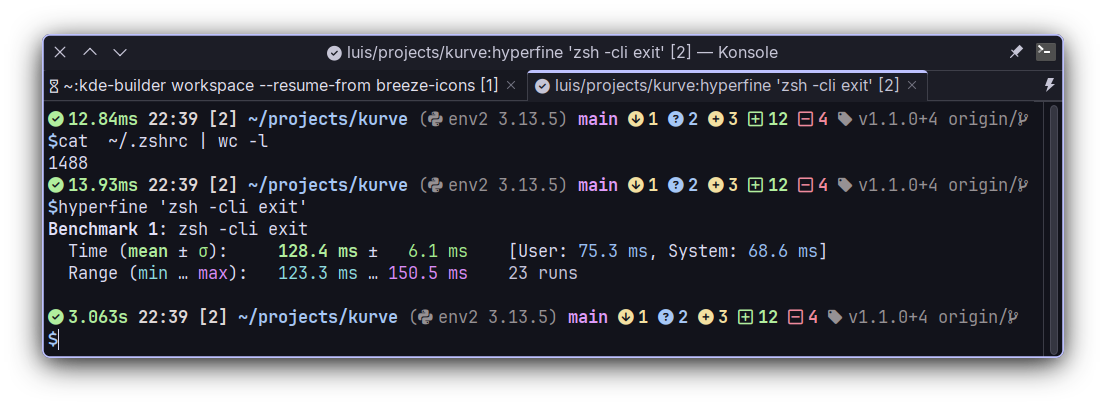Click the hourglass icon on kde-builder tab
The image size is (1106, 408).
coord(54,86)
